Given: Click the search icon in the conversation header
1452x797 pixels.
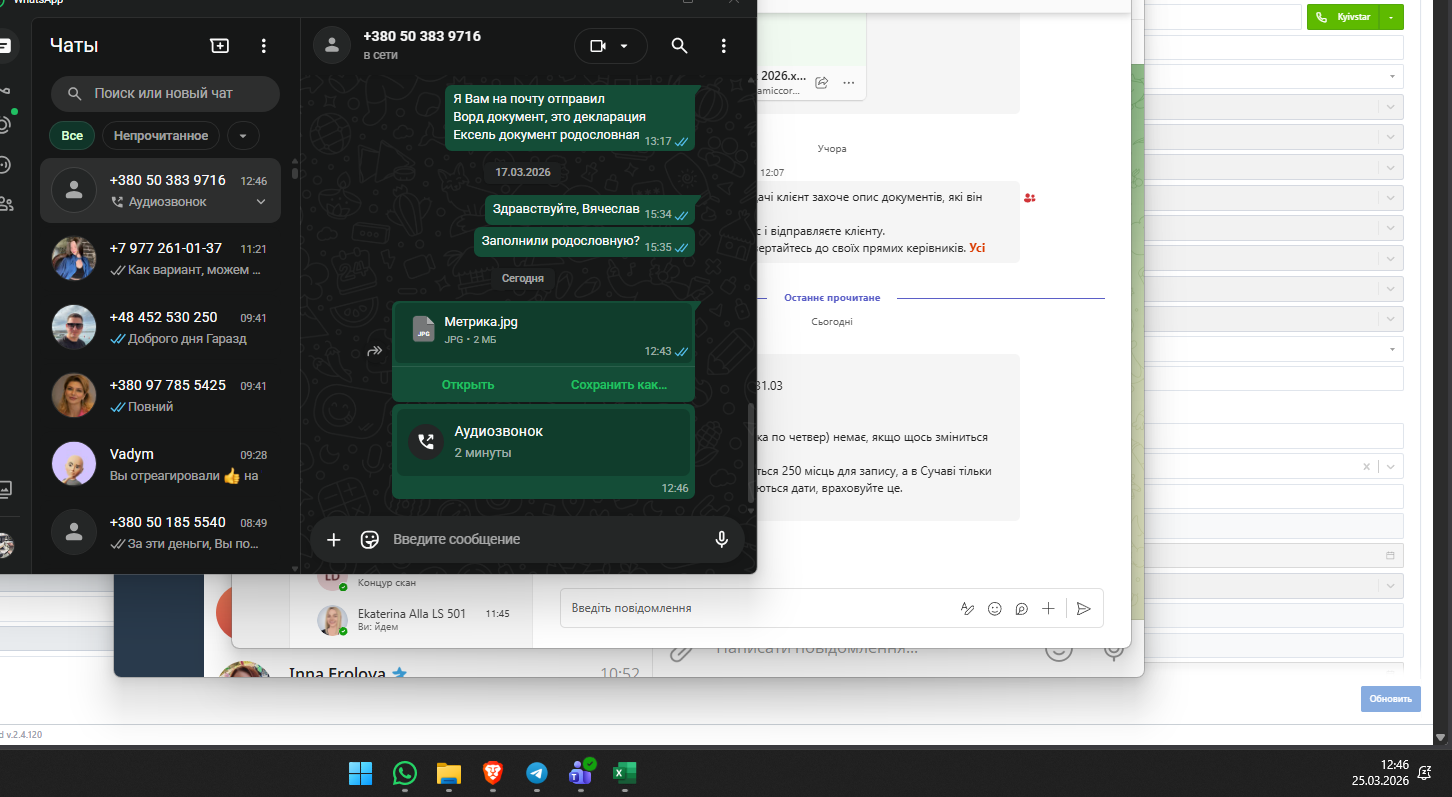Looking at the screenshot, I should (x=679, y=46).
